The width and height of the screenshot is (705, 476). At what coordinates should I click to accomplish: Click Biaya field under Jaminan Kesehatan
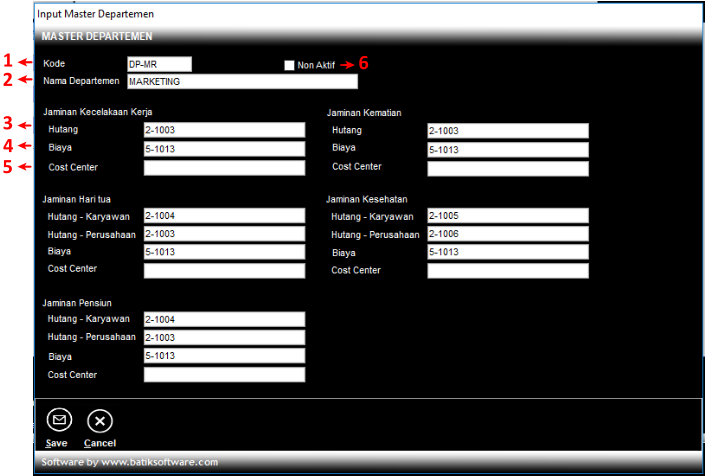[507, 252]
